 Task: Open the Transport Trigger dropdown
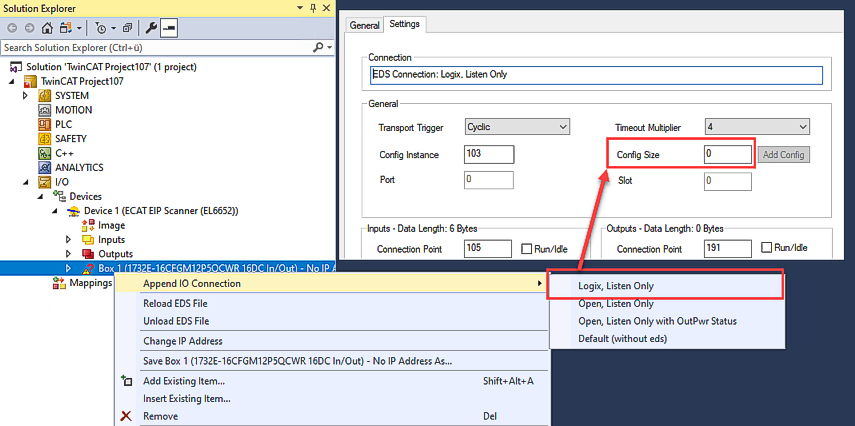(x=517, y=127)
